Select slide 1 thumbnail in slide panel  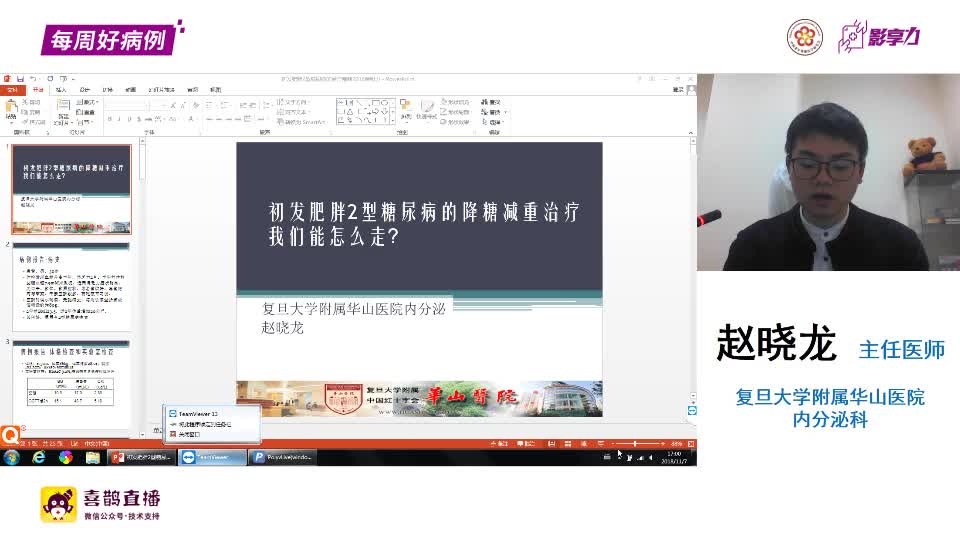[x=72, y=189]
